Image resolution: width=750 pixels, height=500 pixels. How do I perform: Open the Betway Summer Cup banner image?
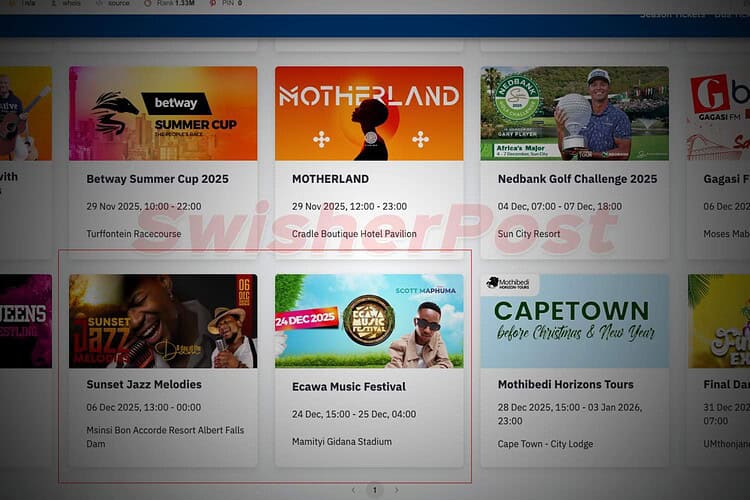coord(163,113)
